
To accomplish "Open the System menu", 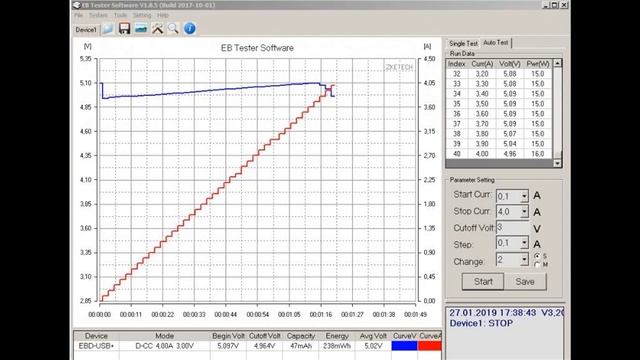I will (98, 15).
